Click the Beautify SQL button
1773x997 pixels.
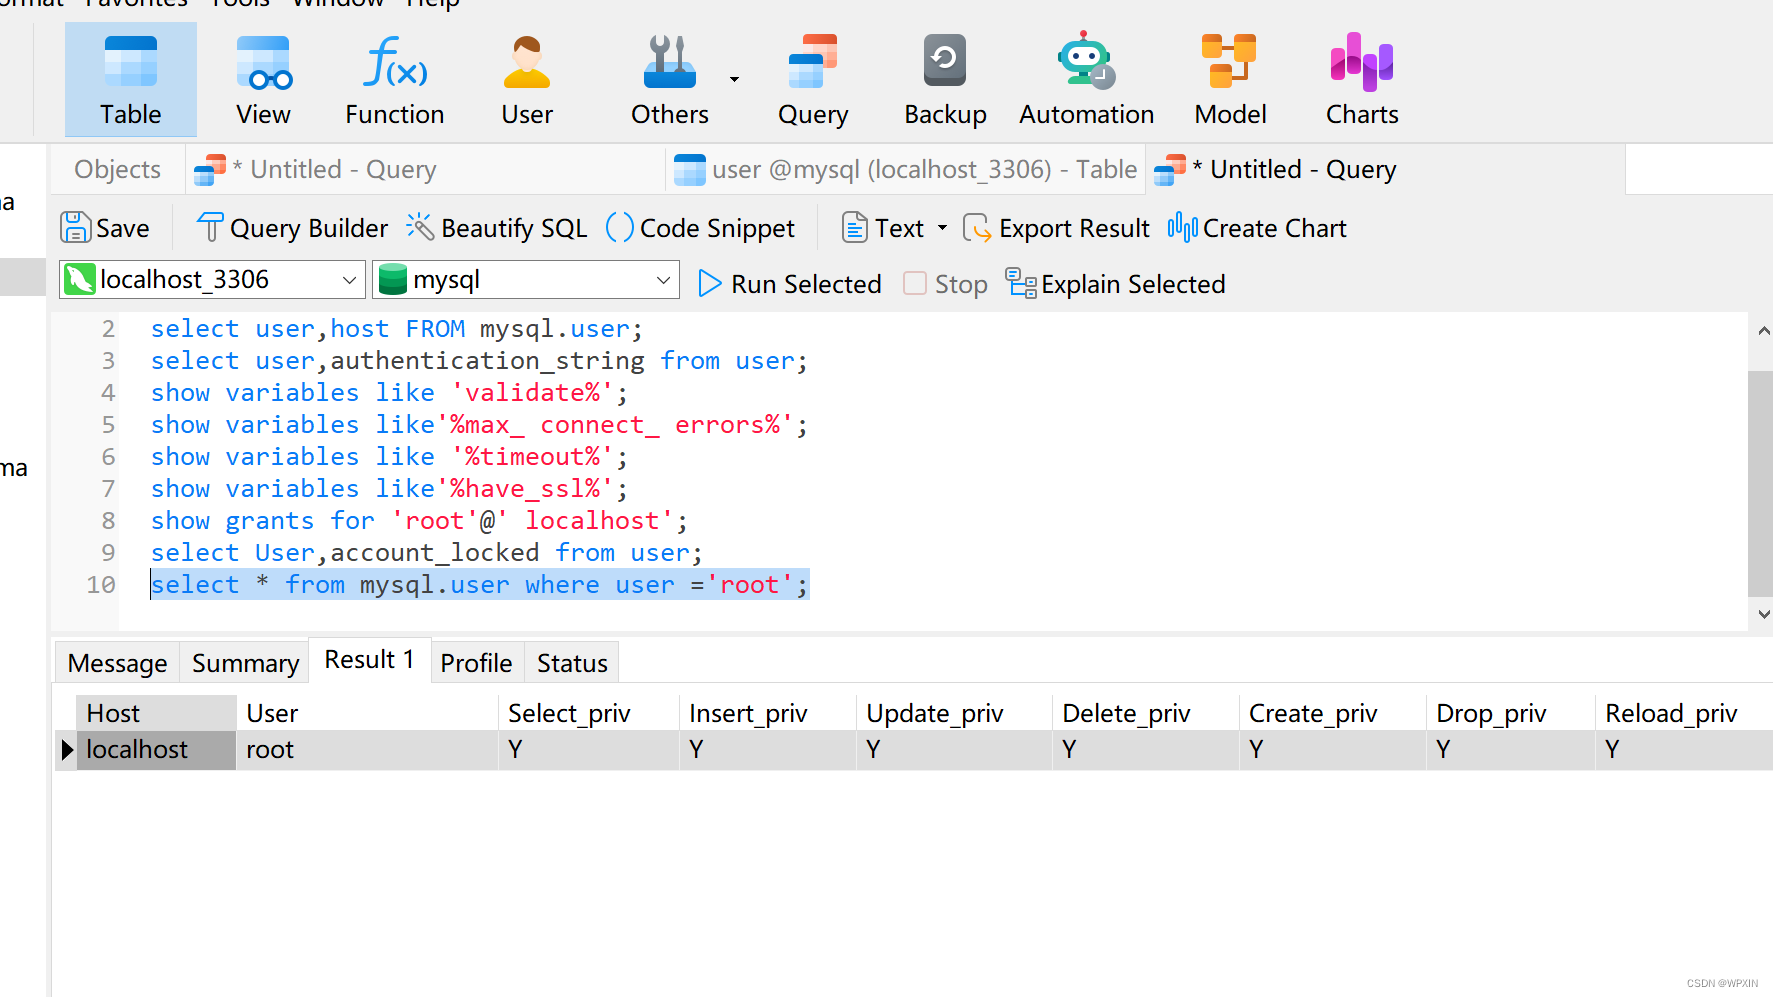pyautogui.click(x=496, y=227)
